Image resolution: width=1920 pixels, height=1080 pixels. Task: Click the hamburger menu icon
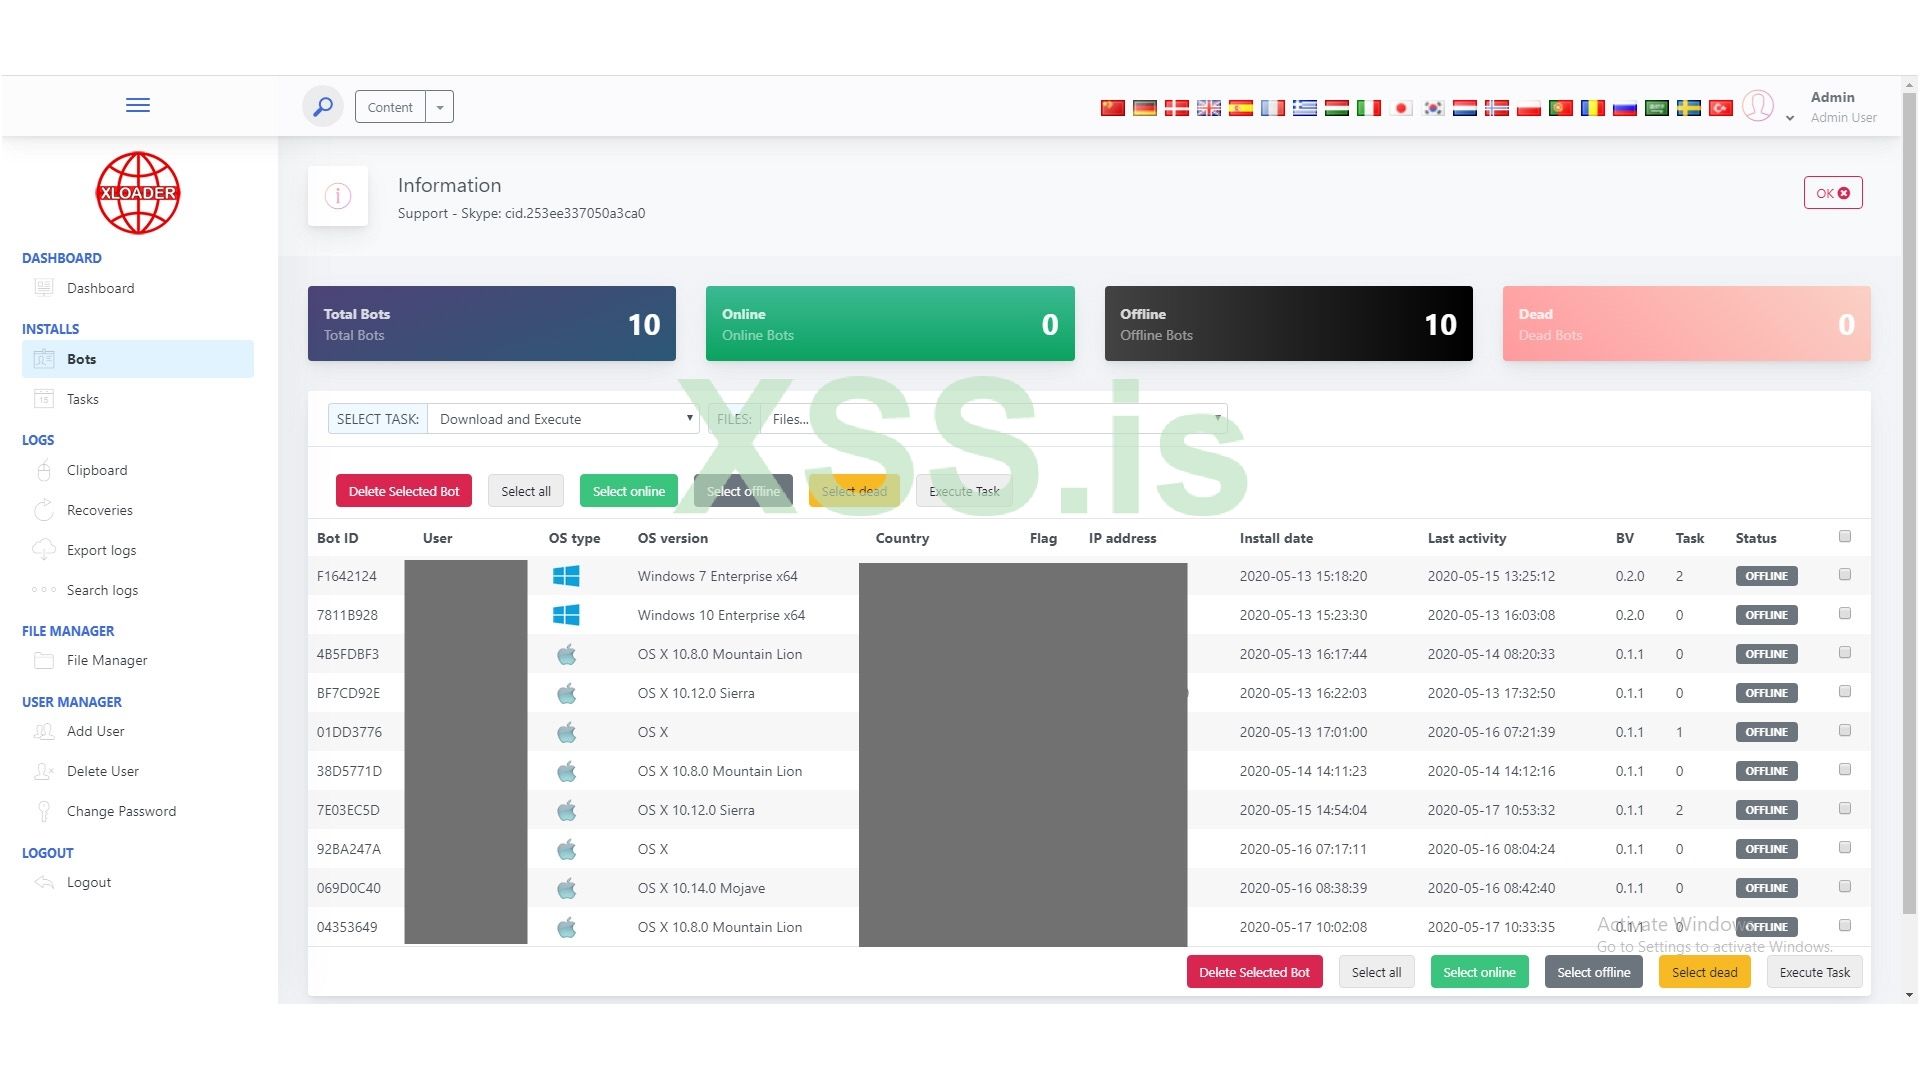point(138,105)
